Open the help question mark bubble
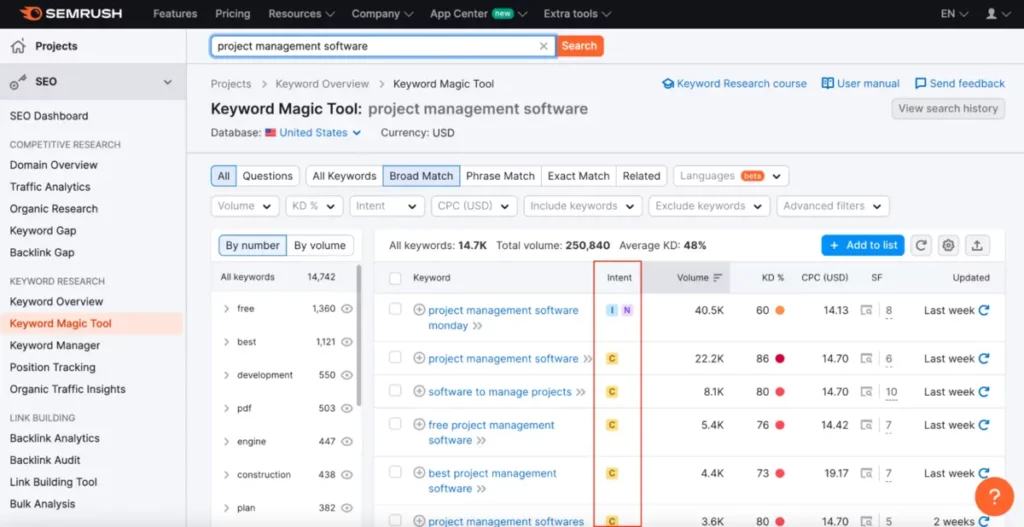Image resolution: width=1024 pixels, height=527 pixels. tap(994, 497)
